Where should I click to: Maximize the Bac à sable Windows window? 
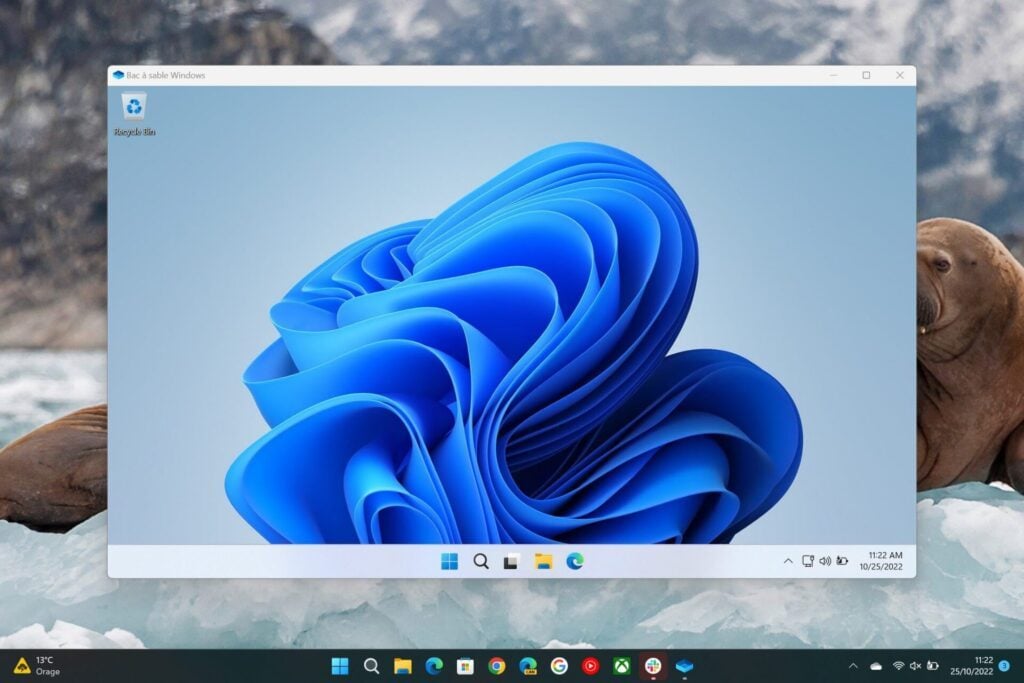coord(866,75)
